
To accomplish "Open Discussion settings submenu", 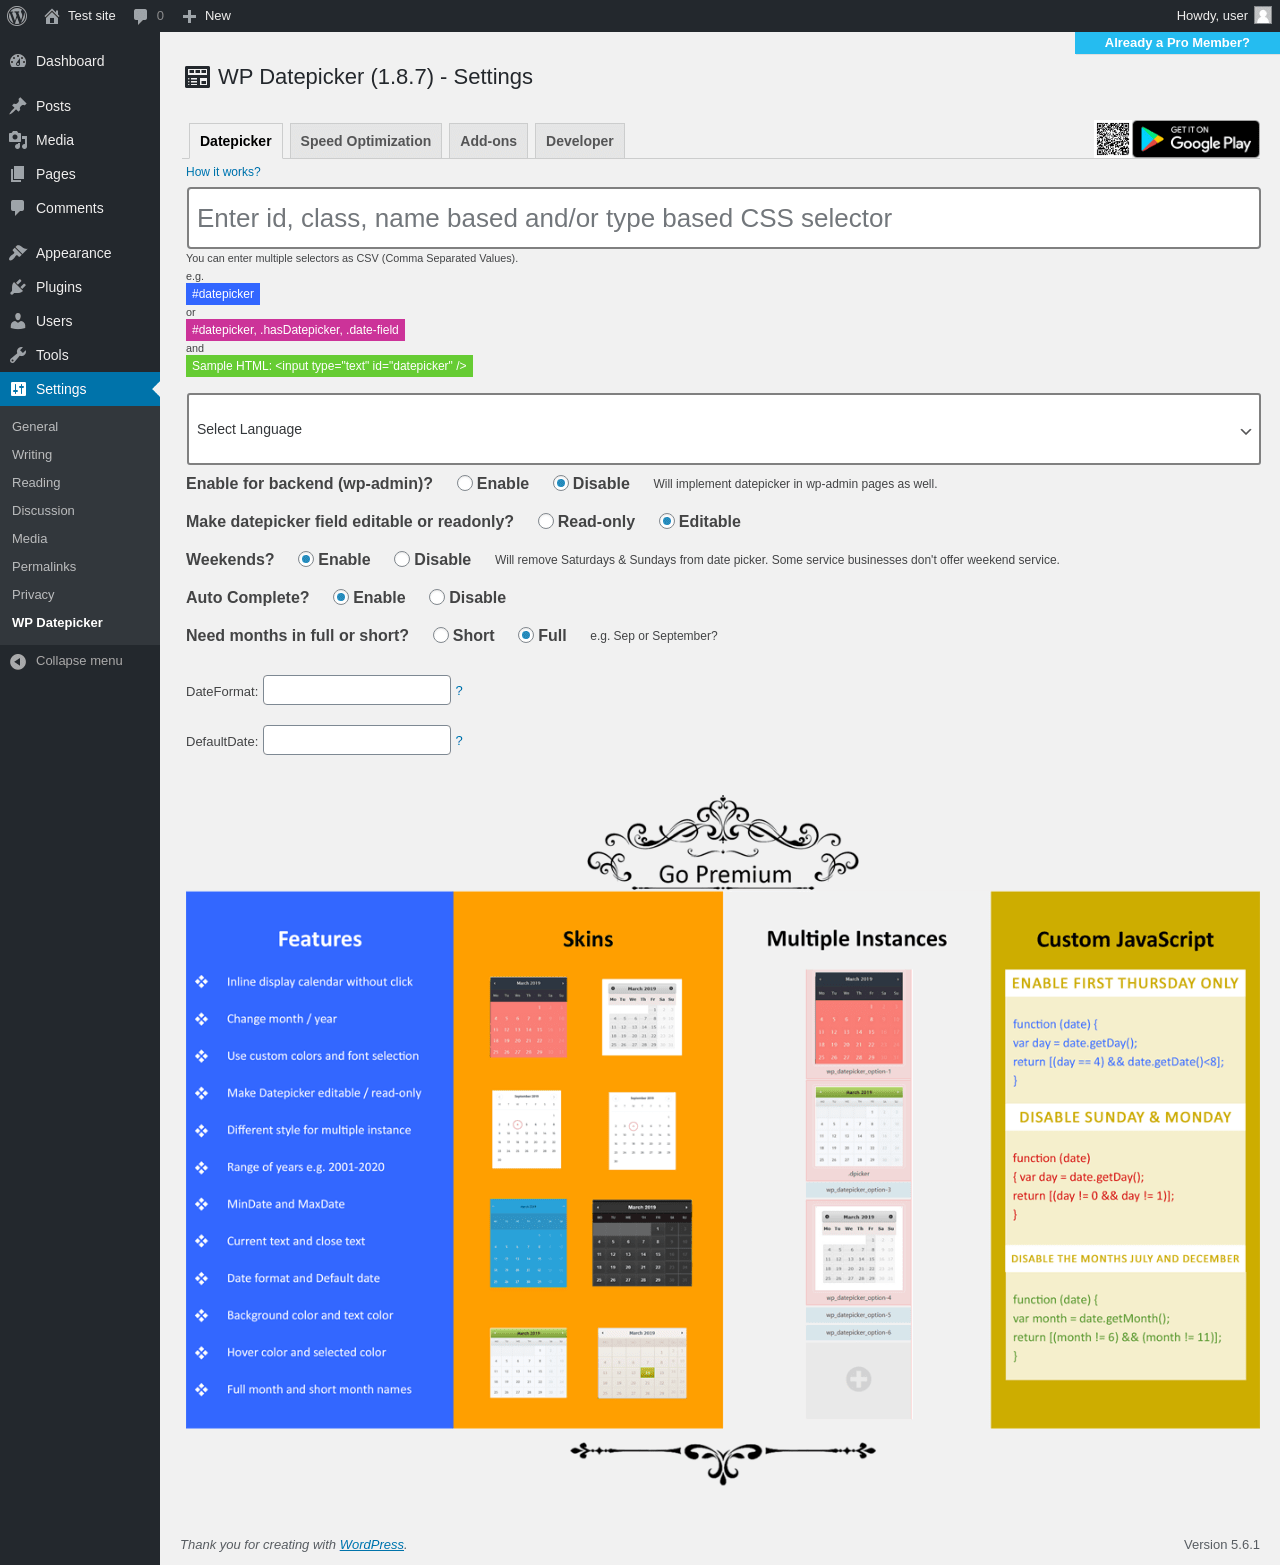I will point(43,511).
